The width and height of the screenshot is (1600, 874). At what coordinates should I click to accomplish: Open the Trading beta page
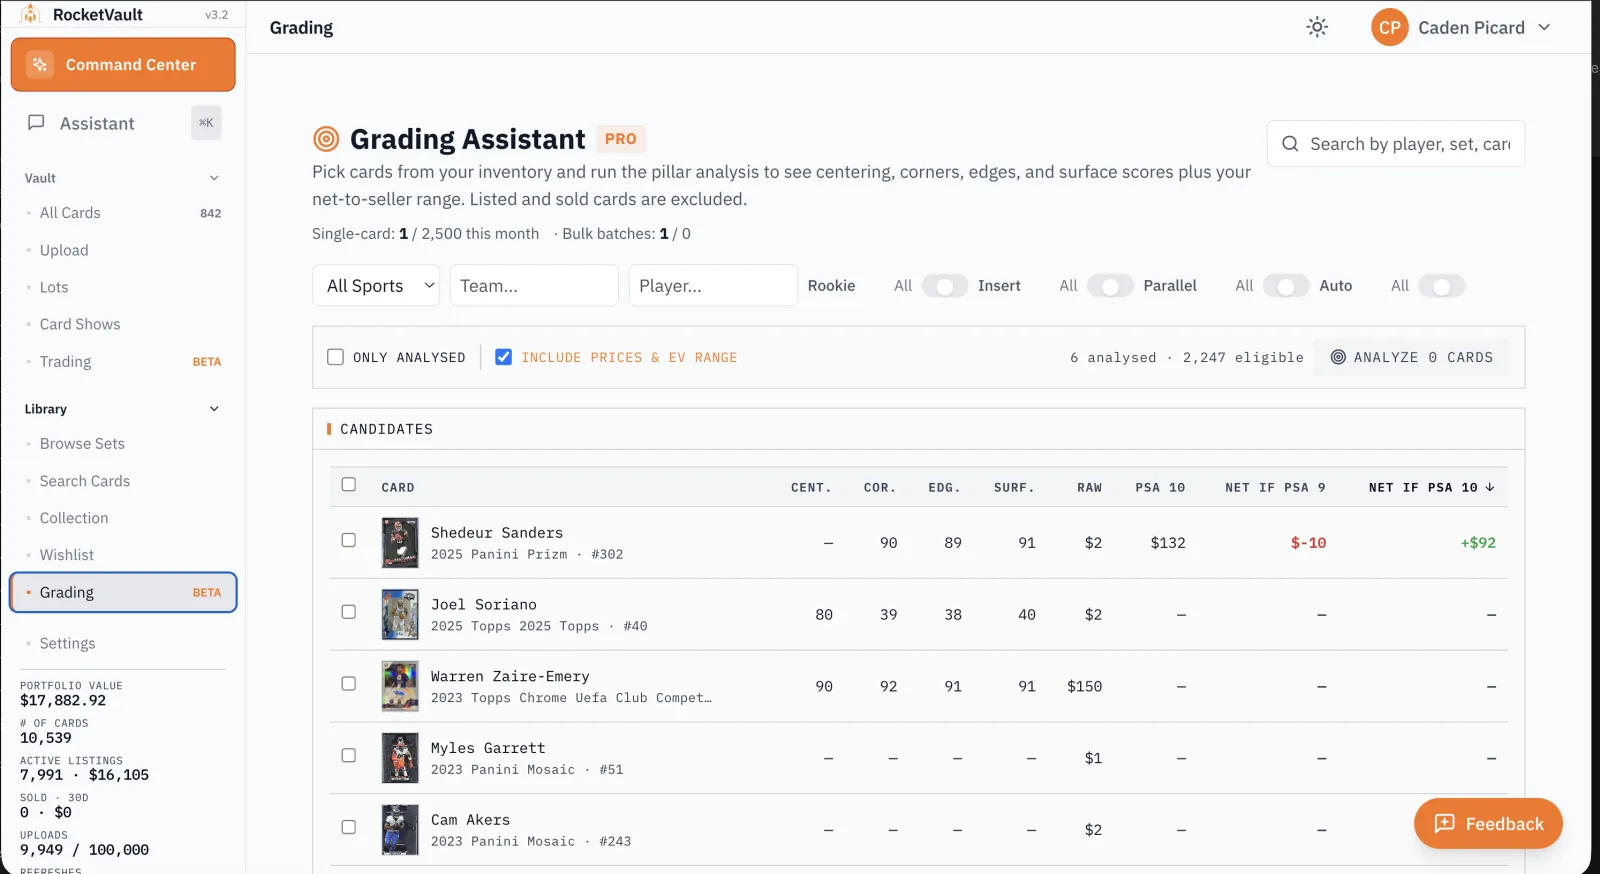coord(123,361)
